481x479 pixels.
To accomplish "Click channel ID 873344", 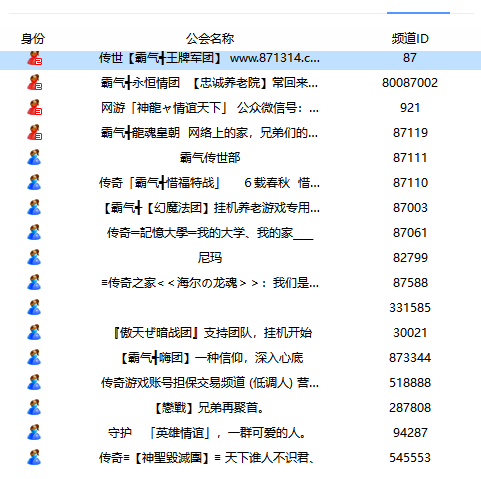I will (x=410, y=358).
